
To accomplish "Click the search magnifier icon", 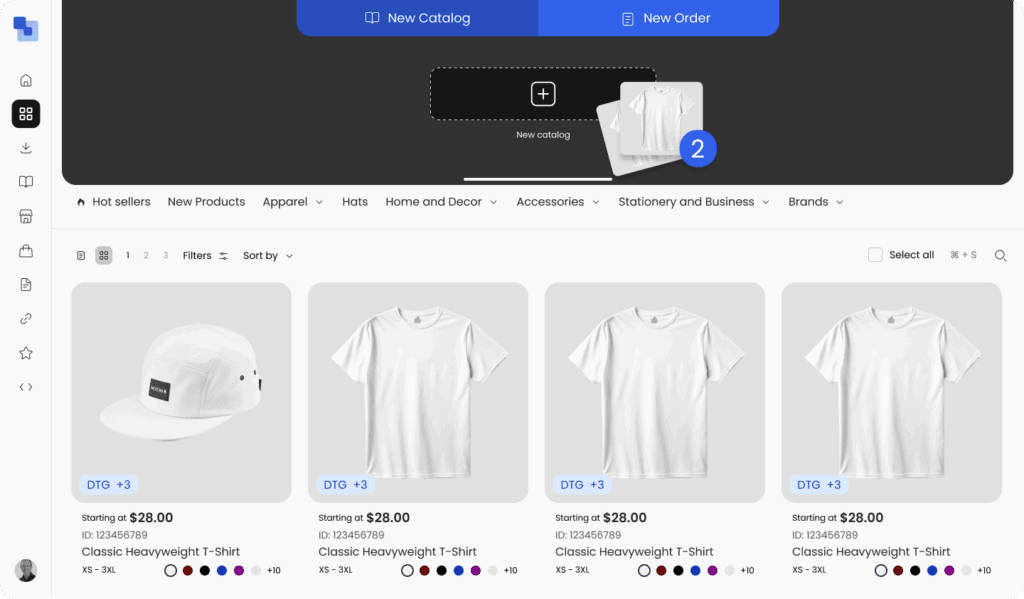I will pos(1000,256).
